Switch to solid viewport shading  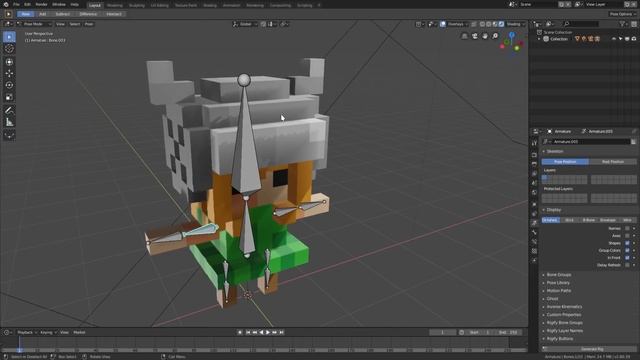tap(489, 24)
